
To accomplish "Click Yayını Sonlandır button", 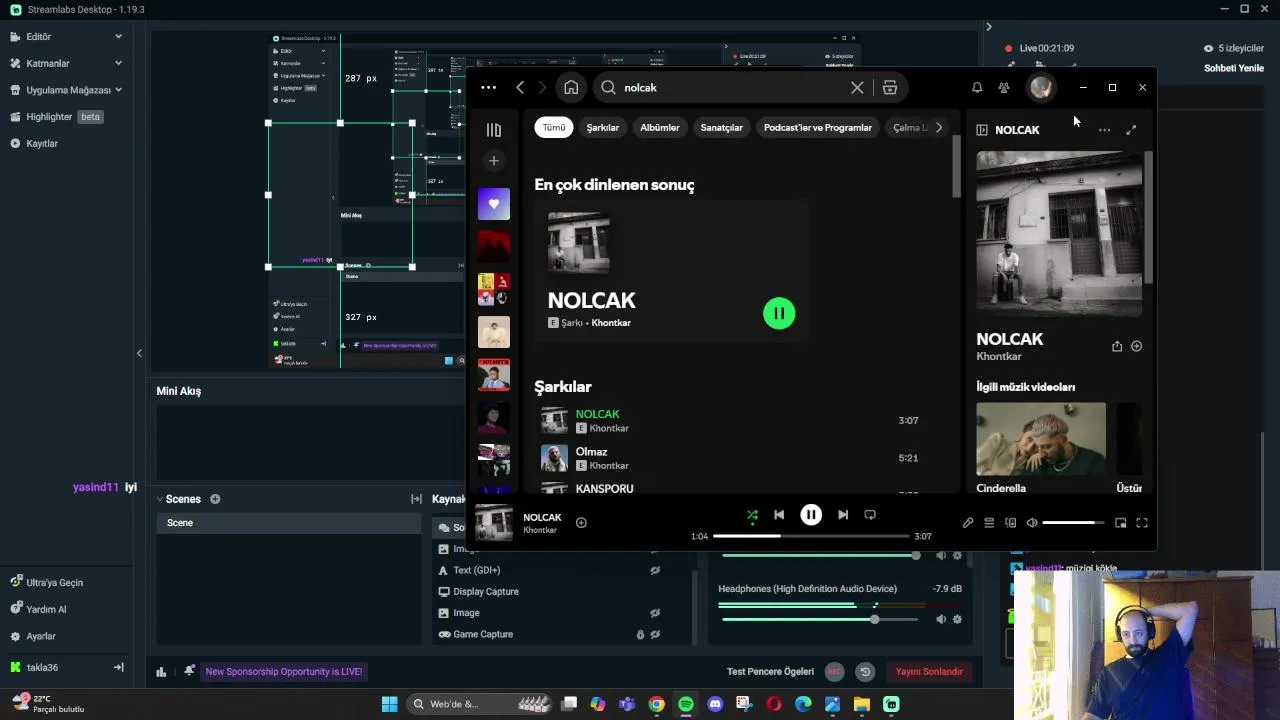I will point(929,672).
